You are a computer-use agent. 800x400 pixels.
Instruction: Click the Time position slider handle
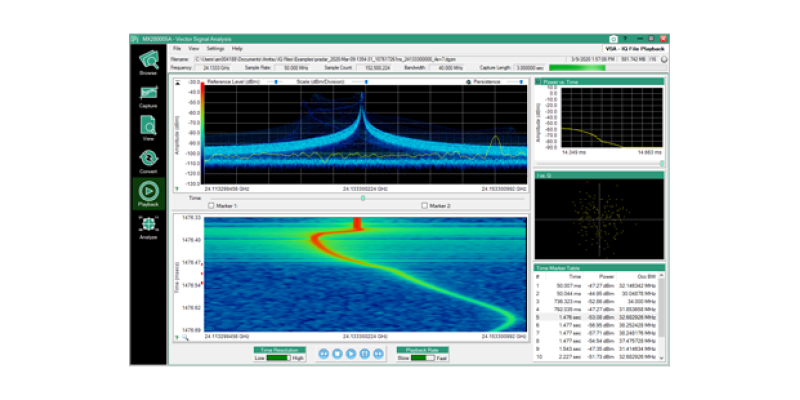click(363, 198)
